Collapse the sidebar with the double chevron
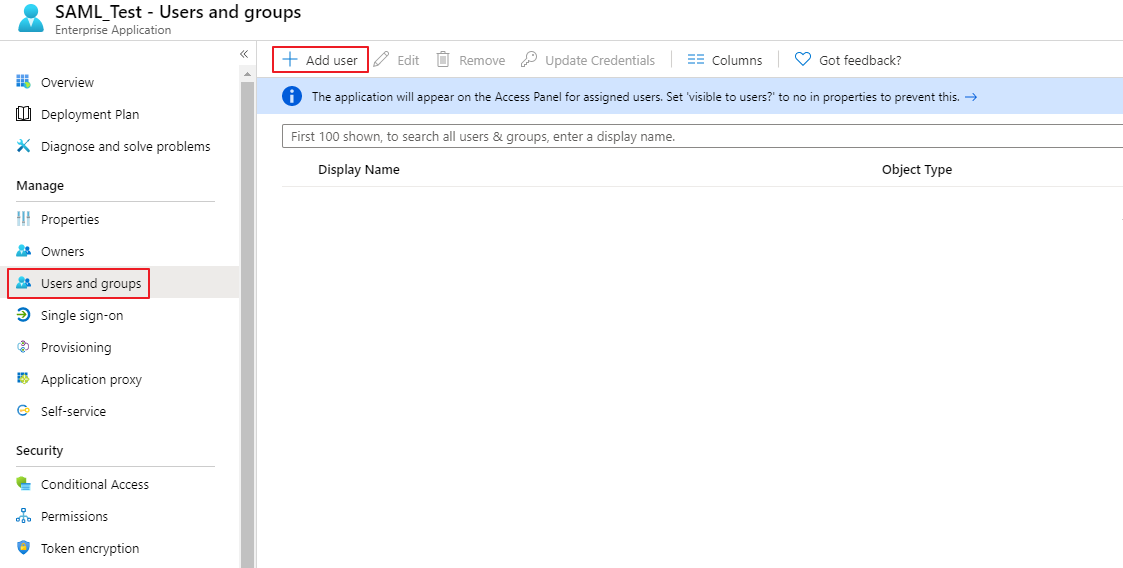Screen dimensions: 1123x568 pyautogui.click(x=244, y=54)
